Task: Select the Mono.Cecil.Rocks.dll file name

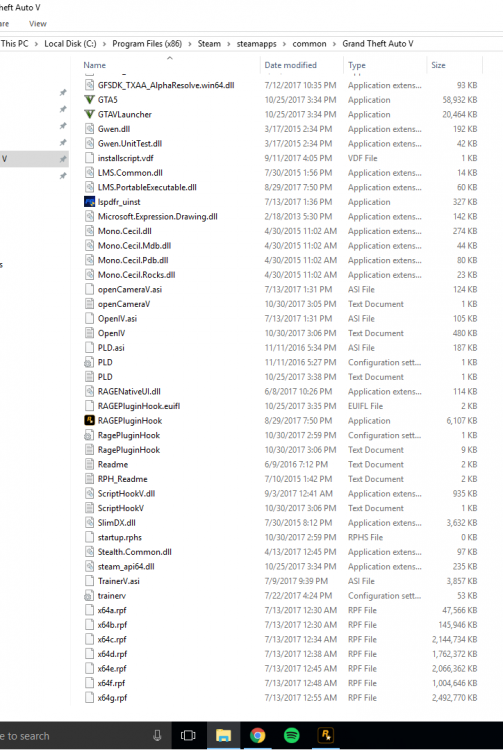Action: pyautogui.click(x=137, y=275)
